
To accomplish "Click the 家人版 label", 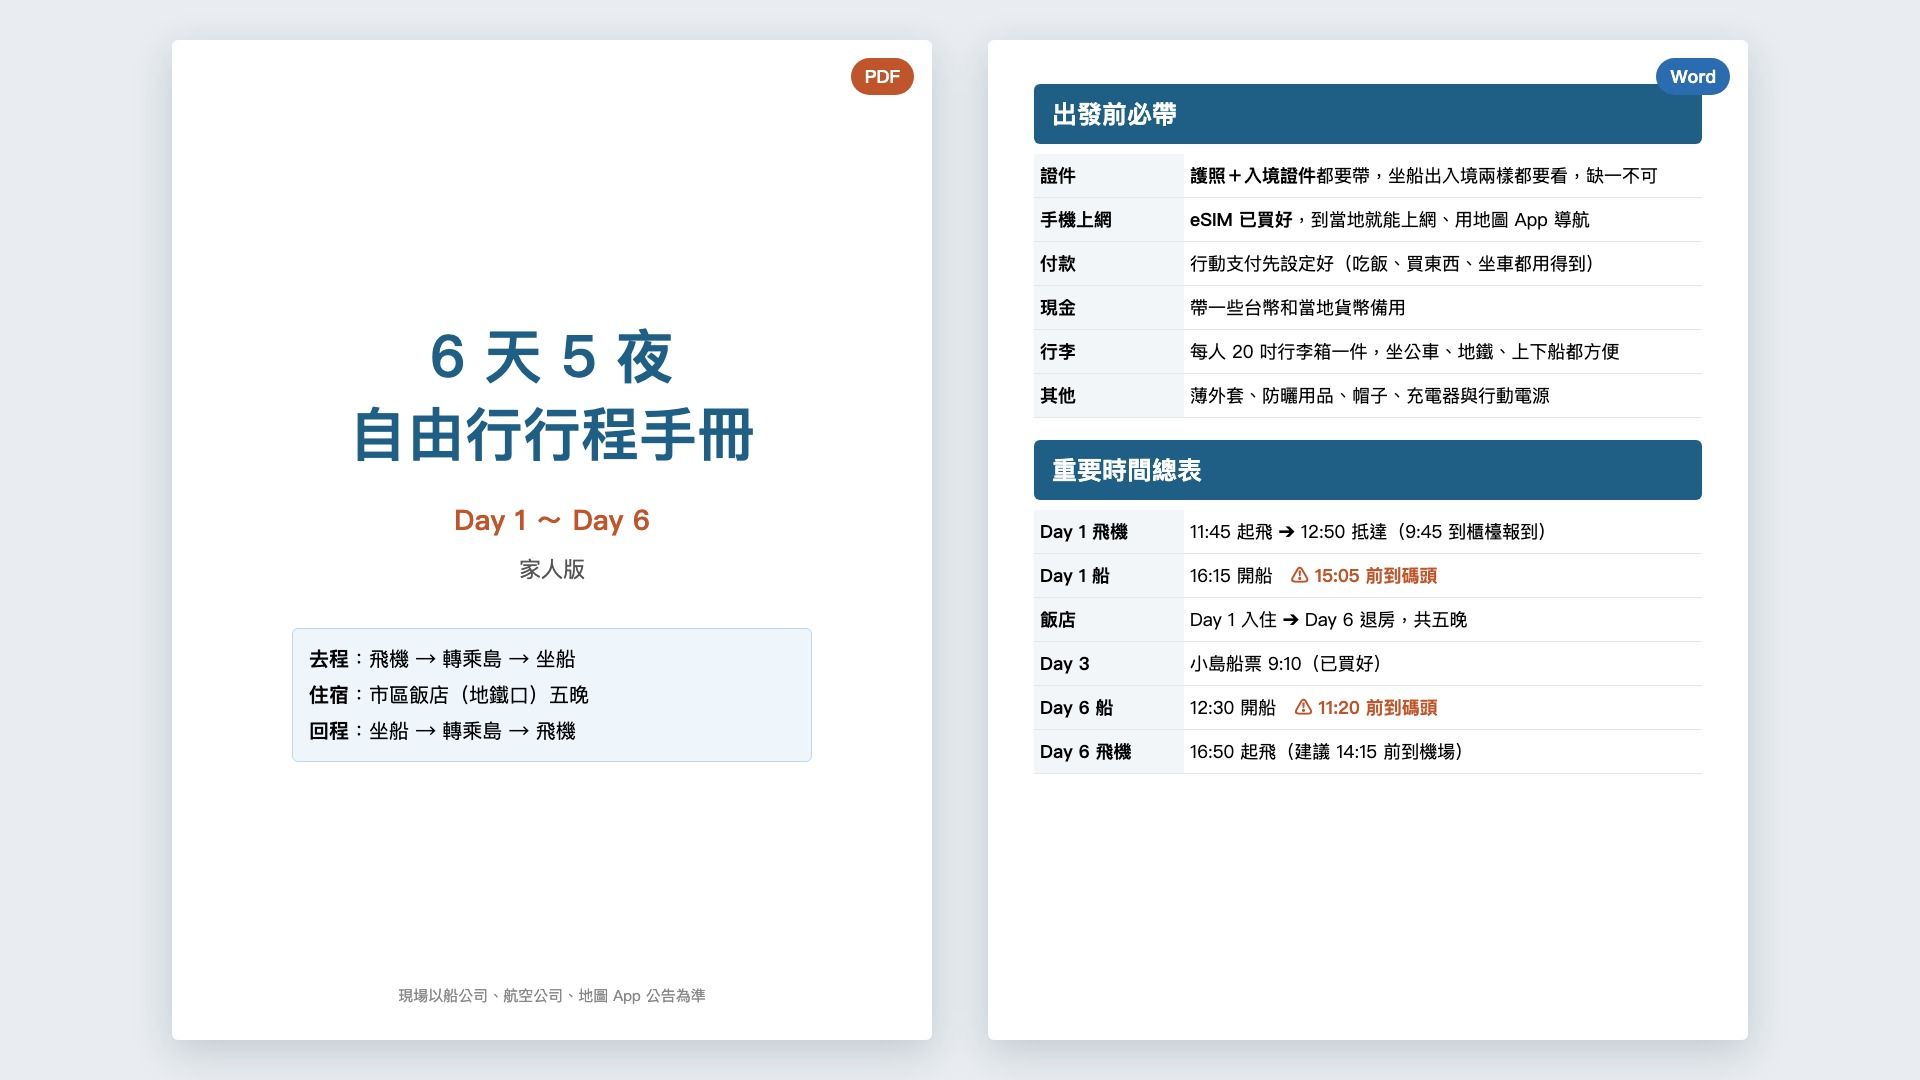I will tap(552, 570).
